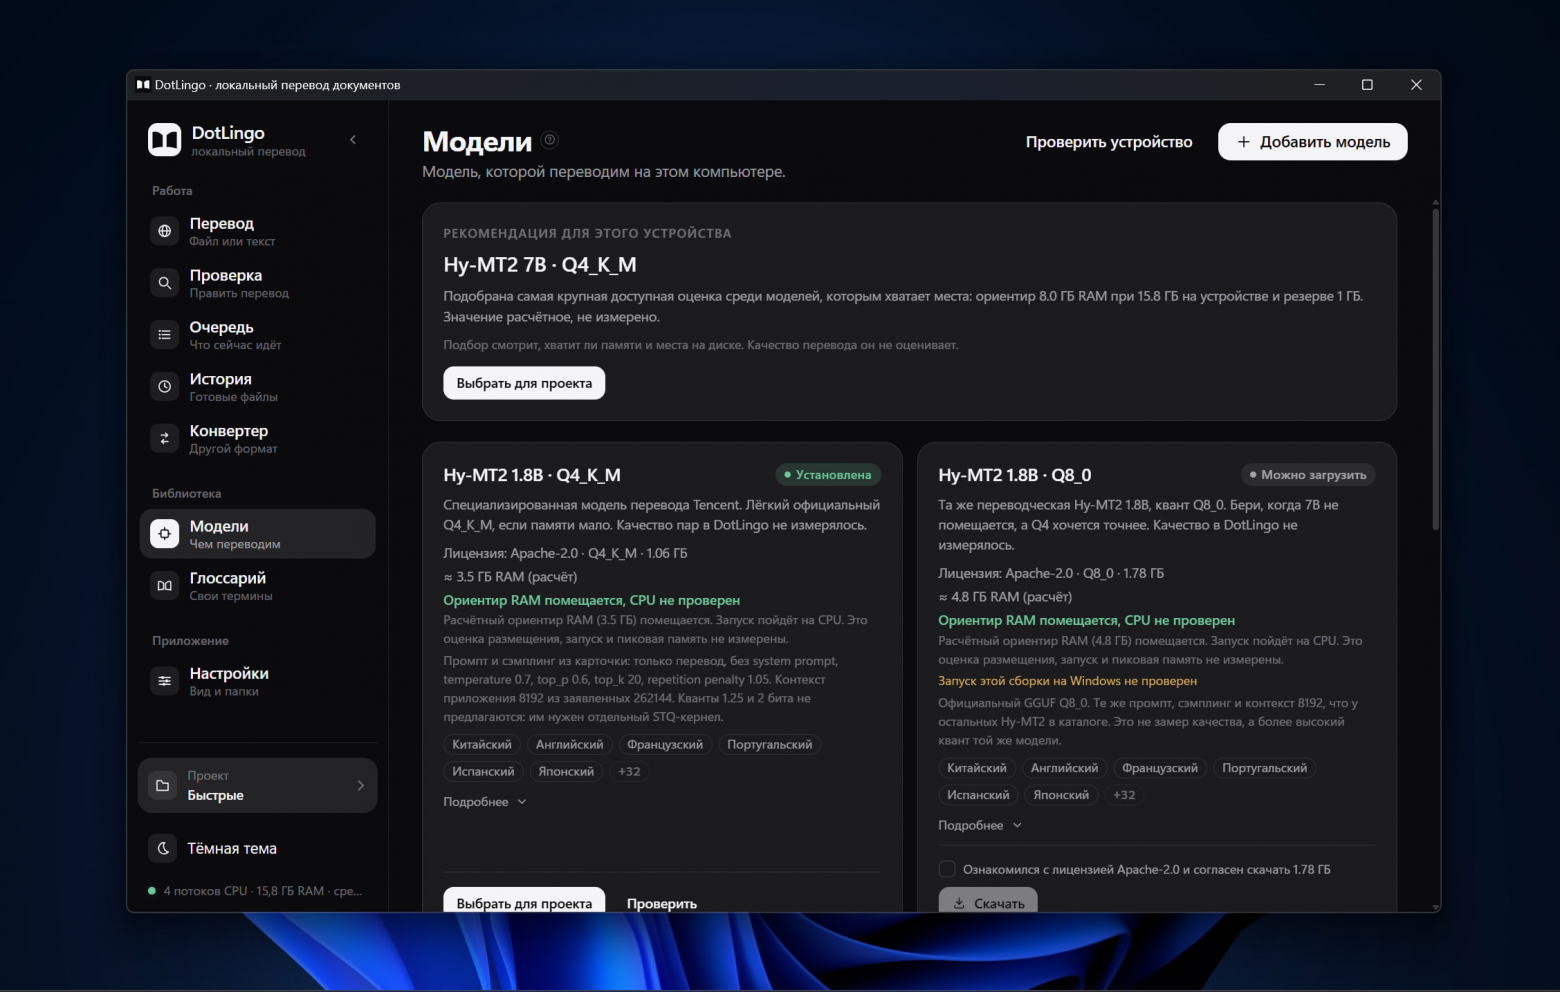Screen dimensions: 1560x992
Task: Toggle Тёмная тема label
Action: click(232, 848)
